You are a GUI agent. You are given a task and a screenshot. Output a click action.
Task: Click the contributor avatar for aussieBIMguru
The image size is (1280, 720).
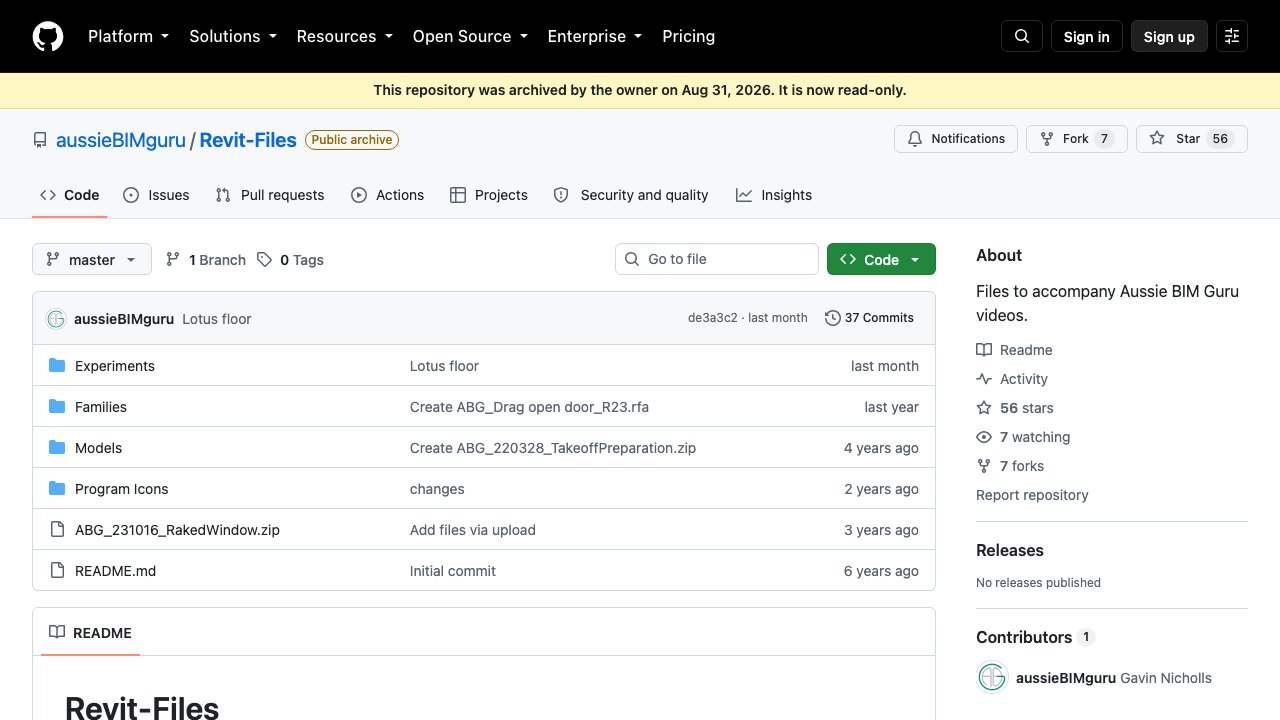pyautogui.click(x=992, y=678)
